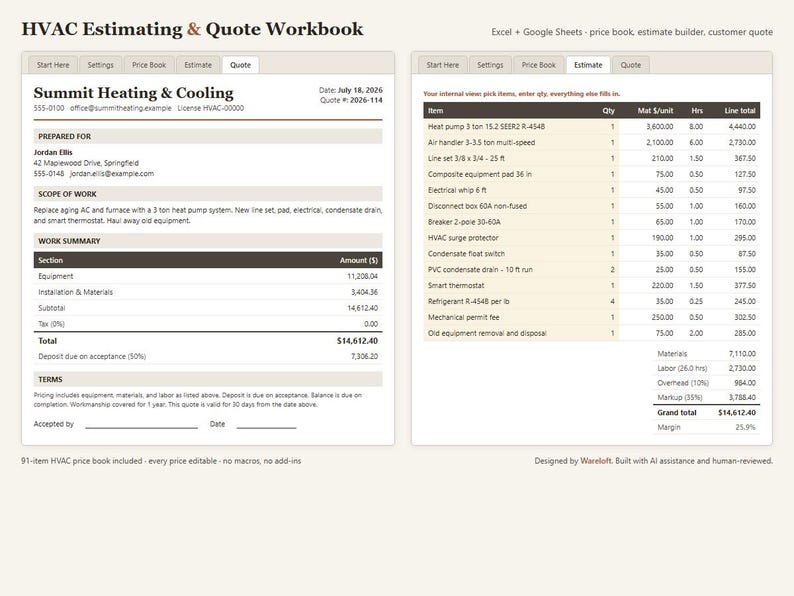Viewport: 794px width, 596px height.
Task: Select the Estimate tab in left panel
Action: point(198,65)
